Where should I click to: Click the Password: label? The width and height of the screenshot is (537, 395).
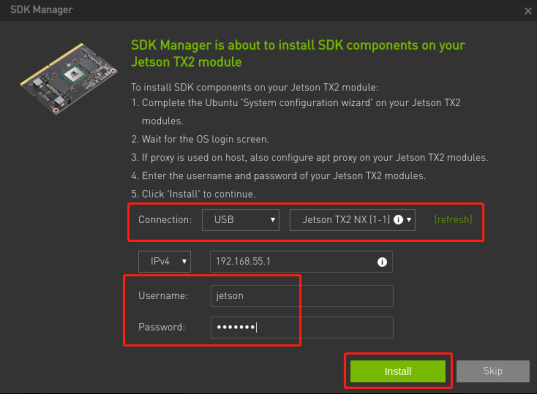(x=162, y=327)
